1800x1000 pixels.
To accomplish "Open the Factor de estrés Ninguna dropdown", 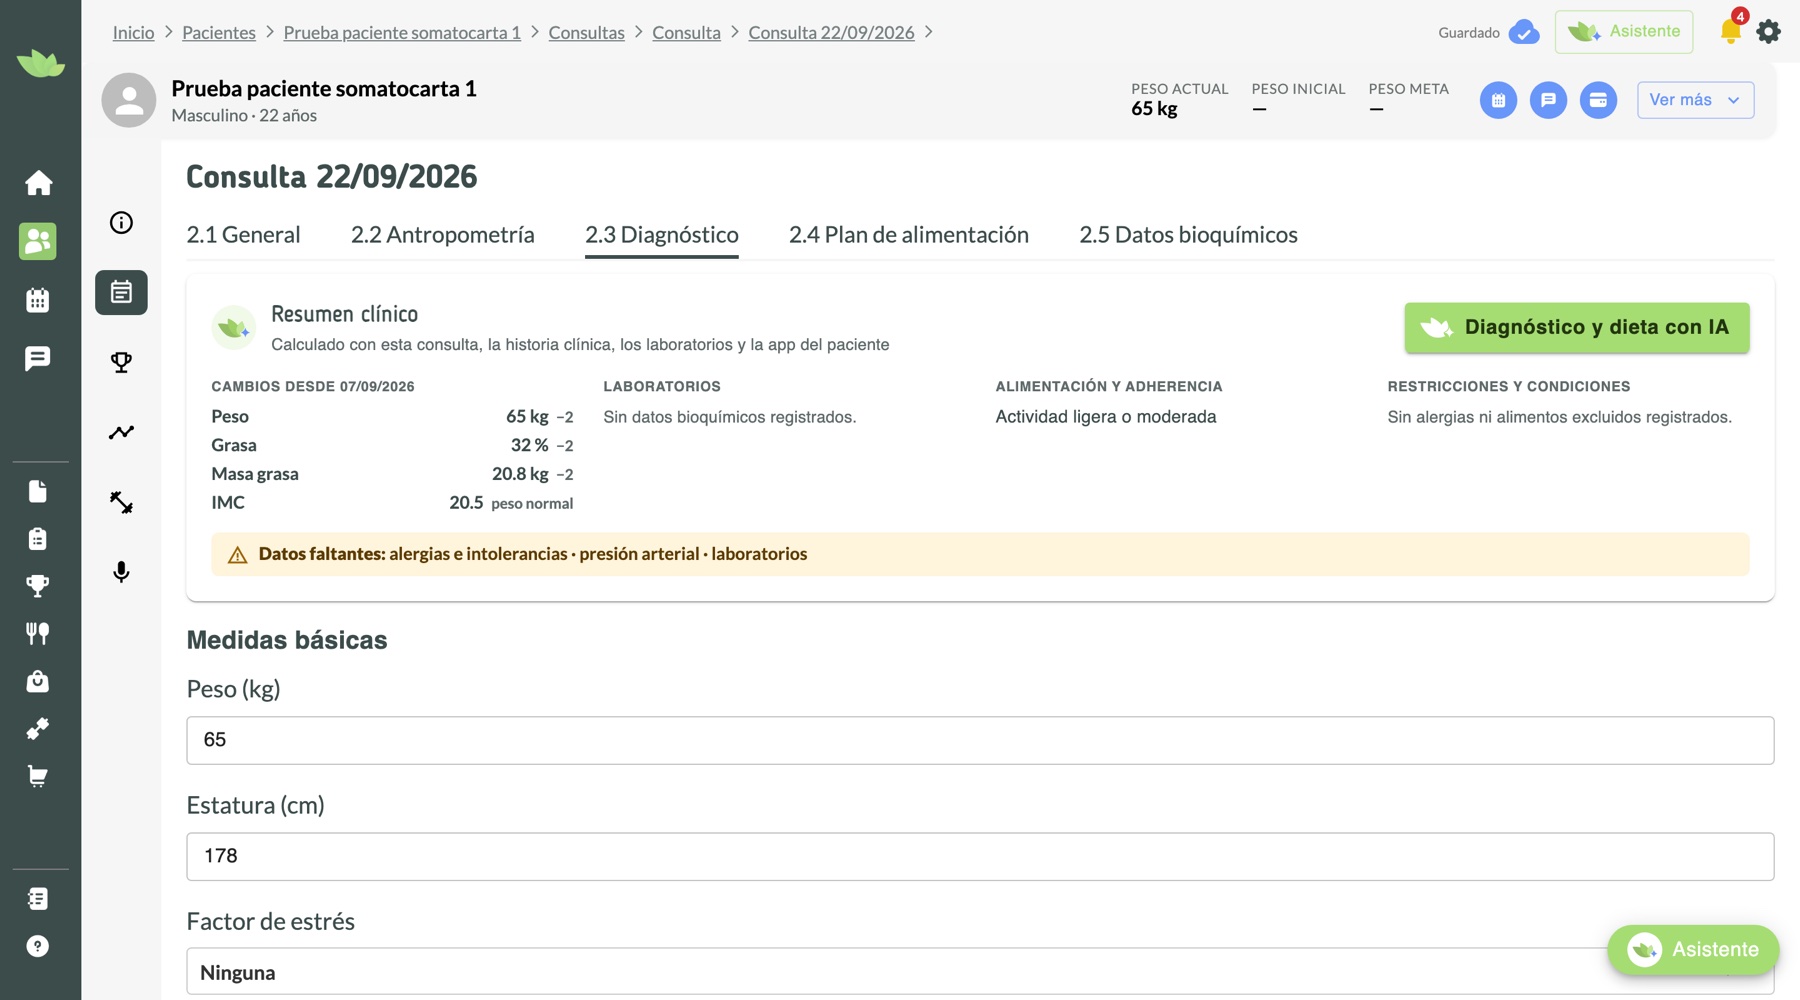I will coord(980,972).
